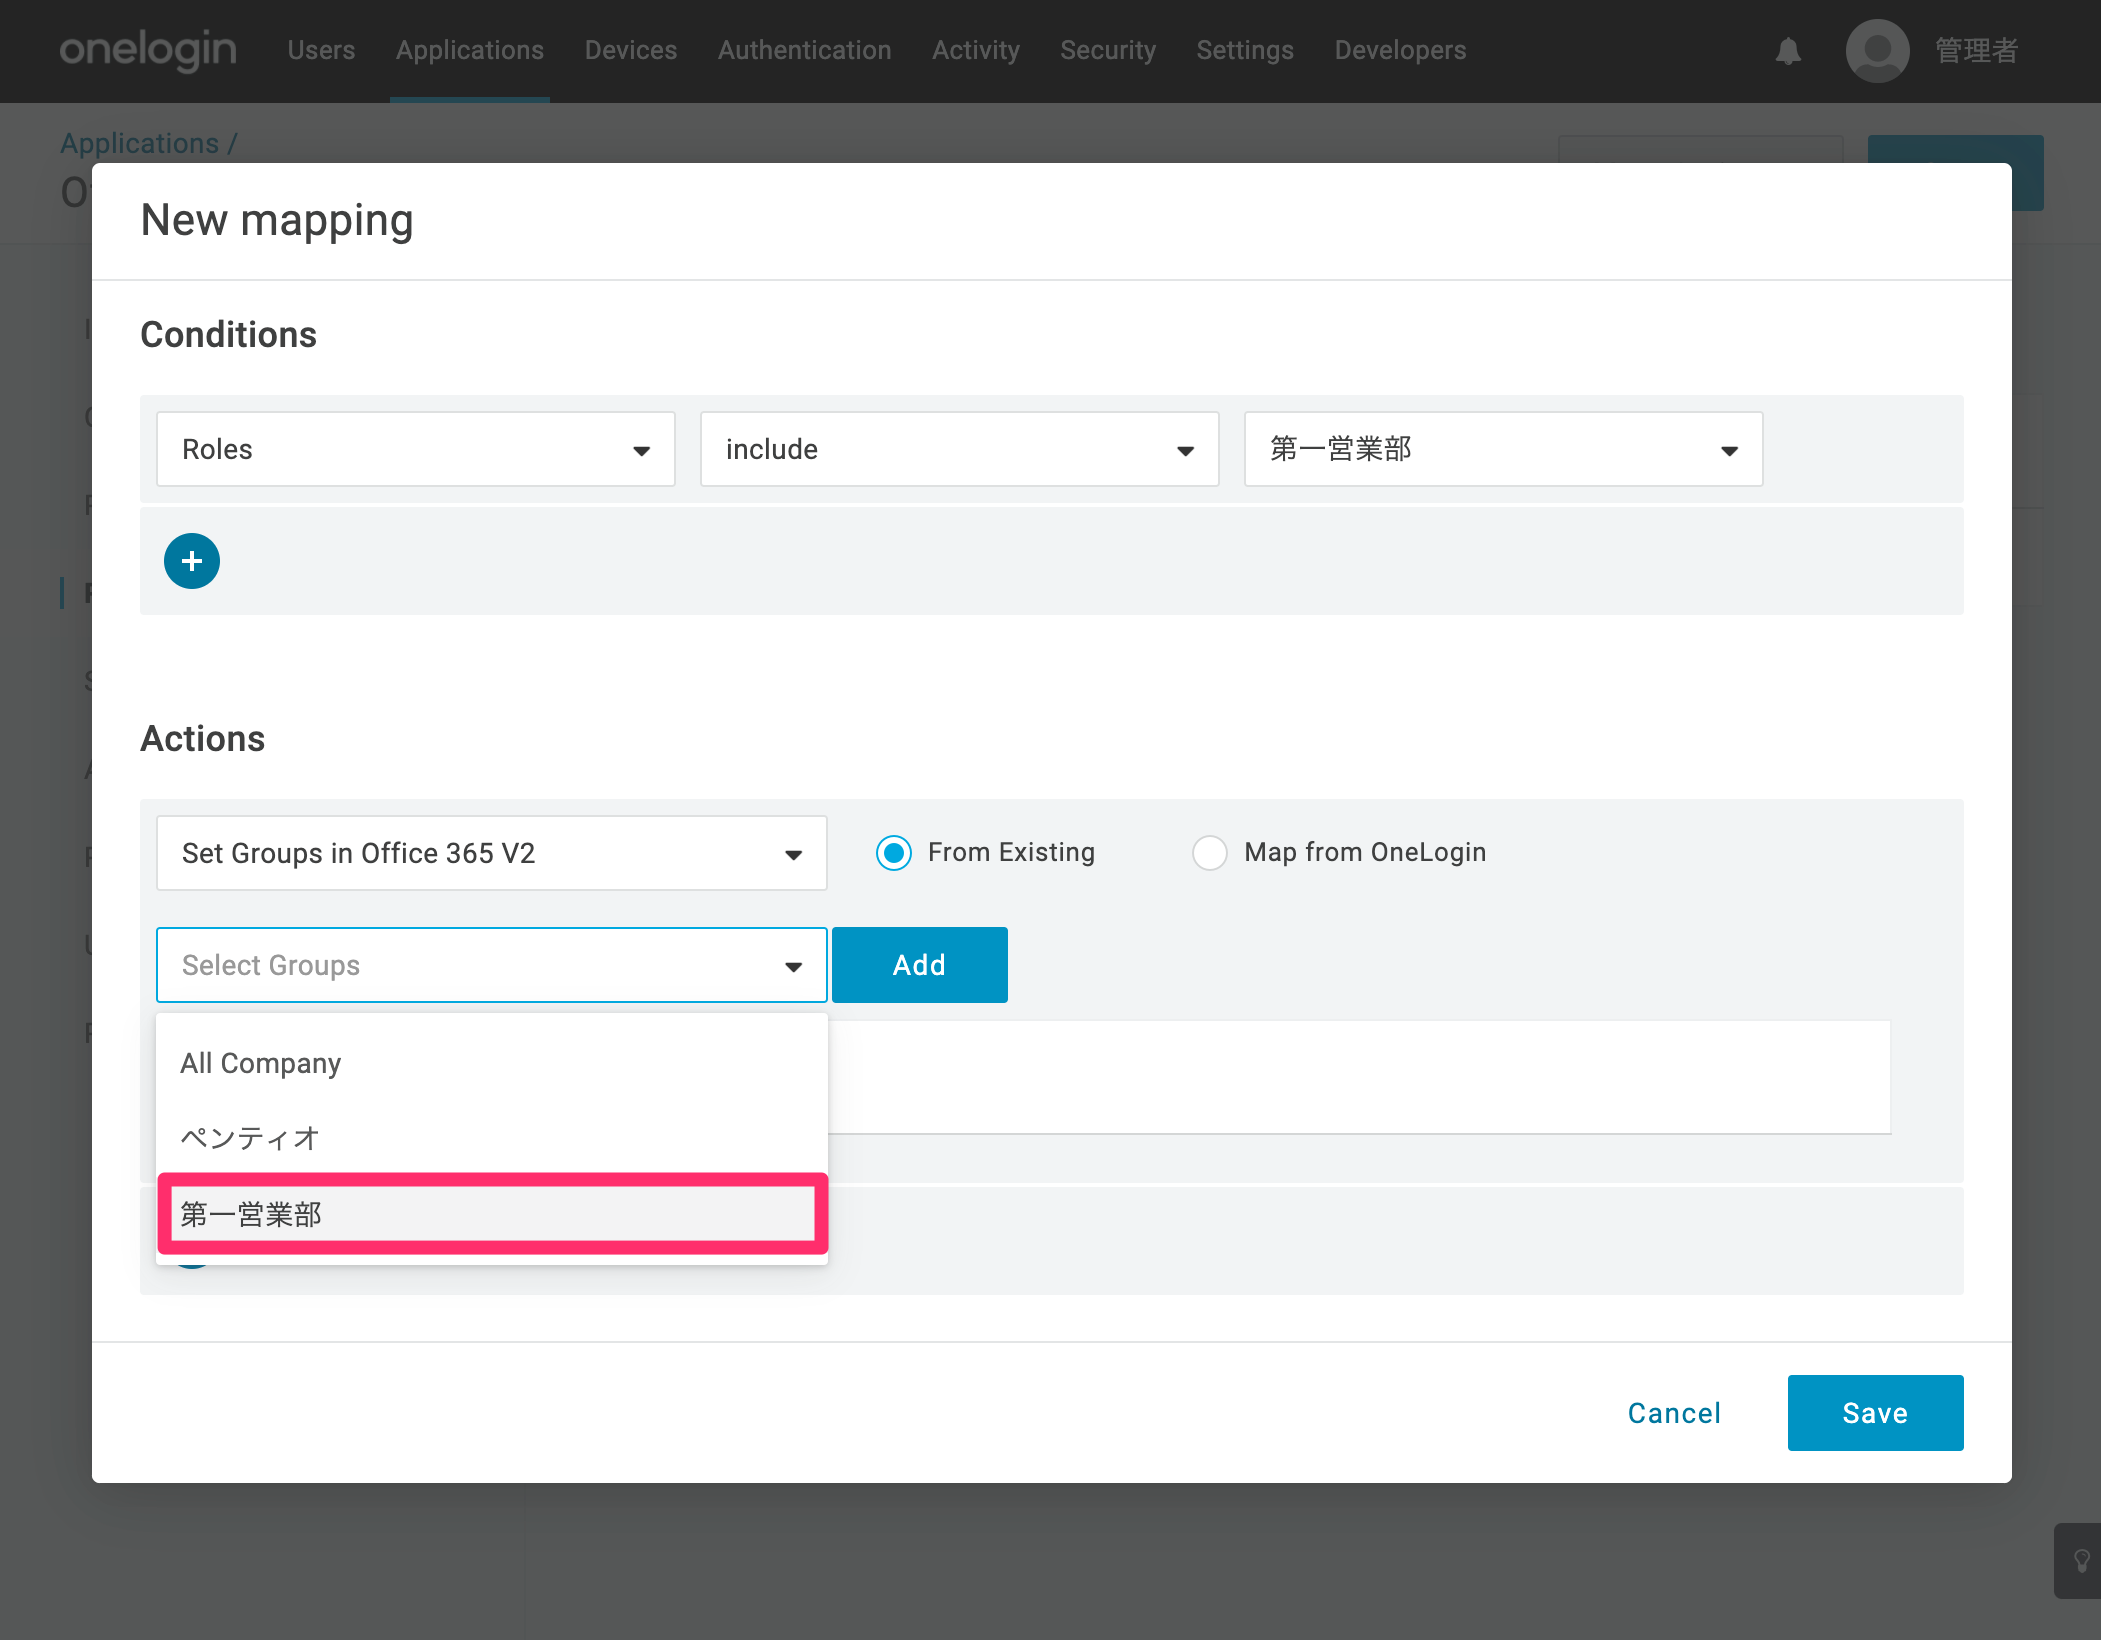
Task: Choose ペンティオ from the group list
Action: 492,1138
